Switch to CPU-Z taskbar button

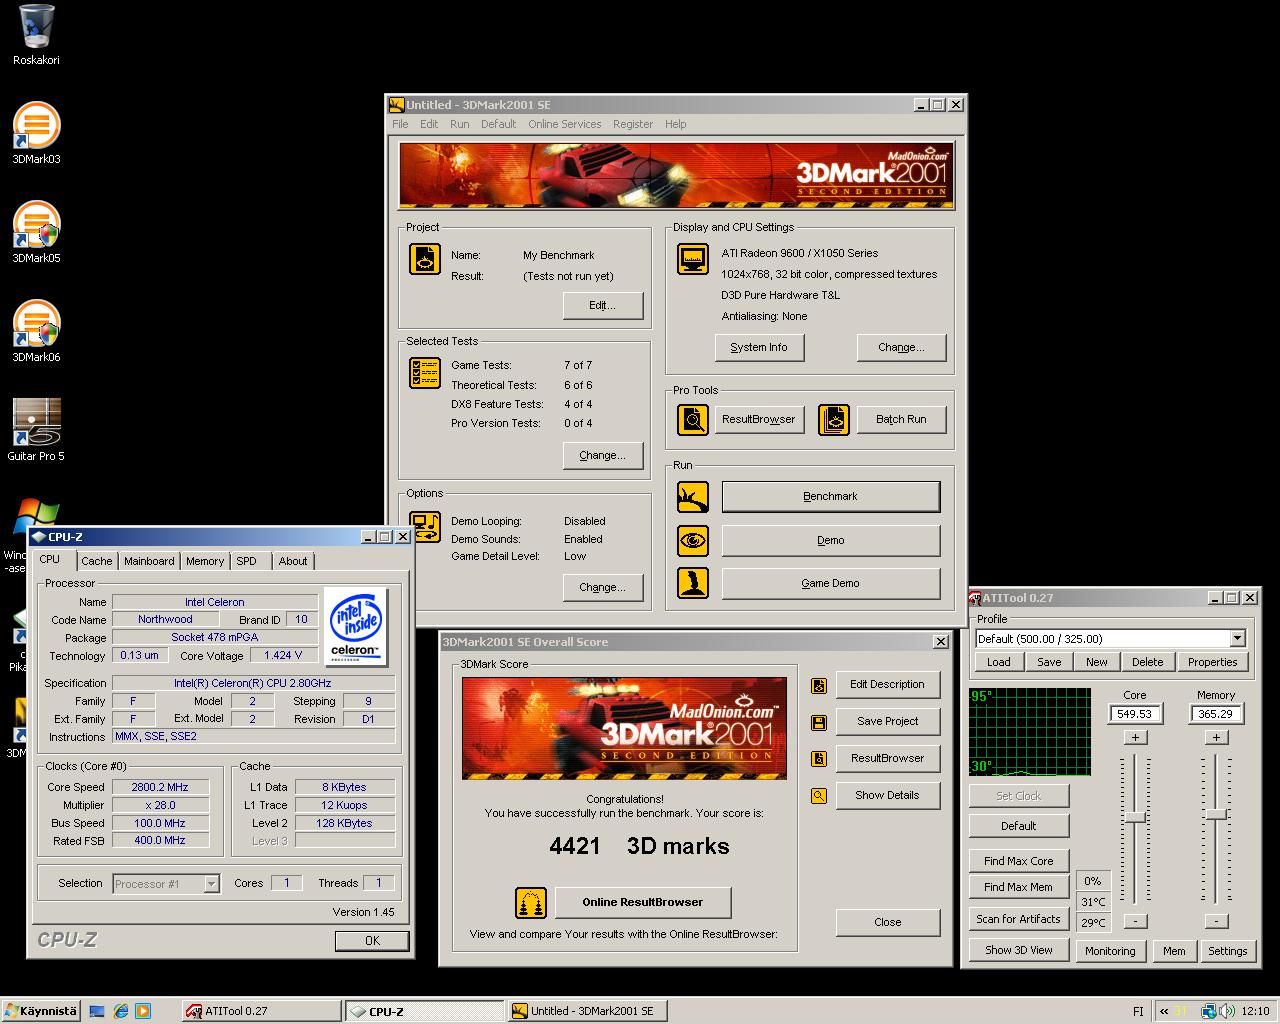click(x=424, y=1011)
